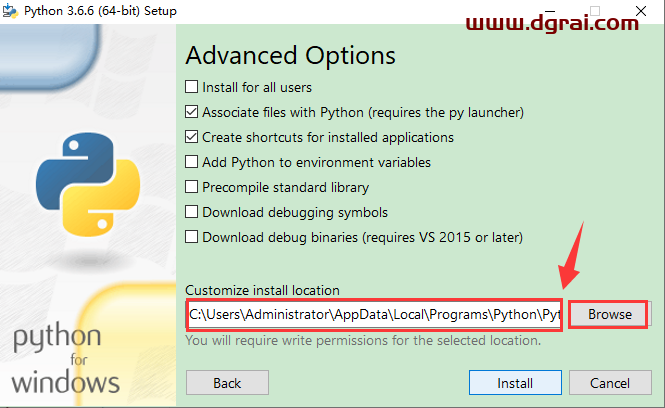665x408 pixels.
Task: Click the Python logo image
Action: point(88,184)
